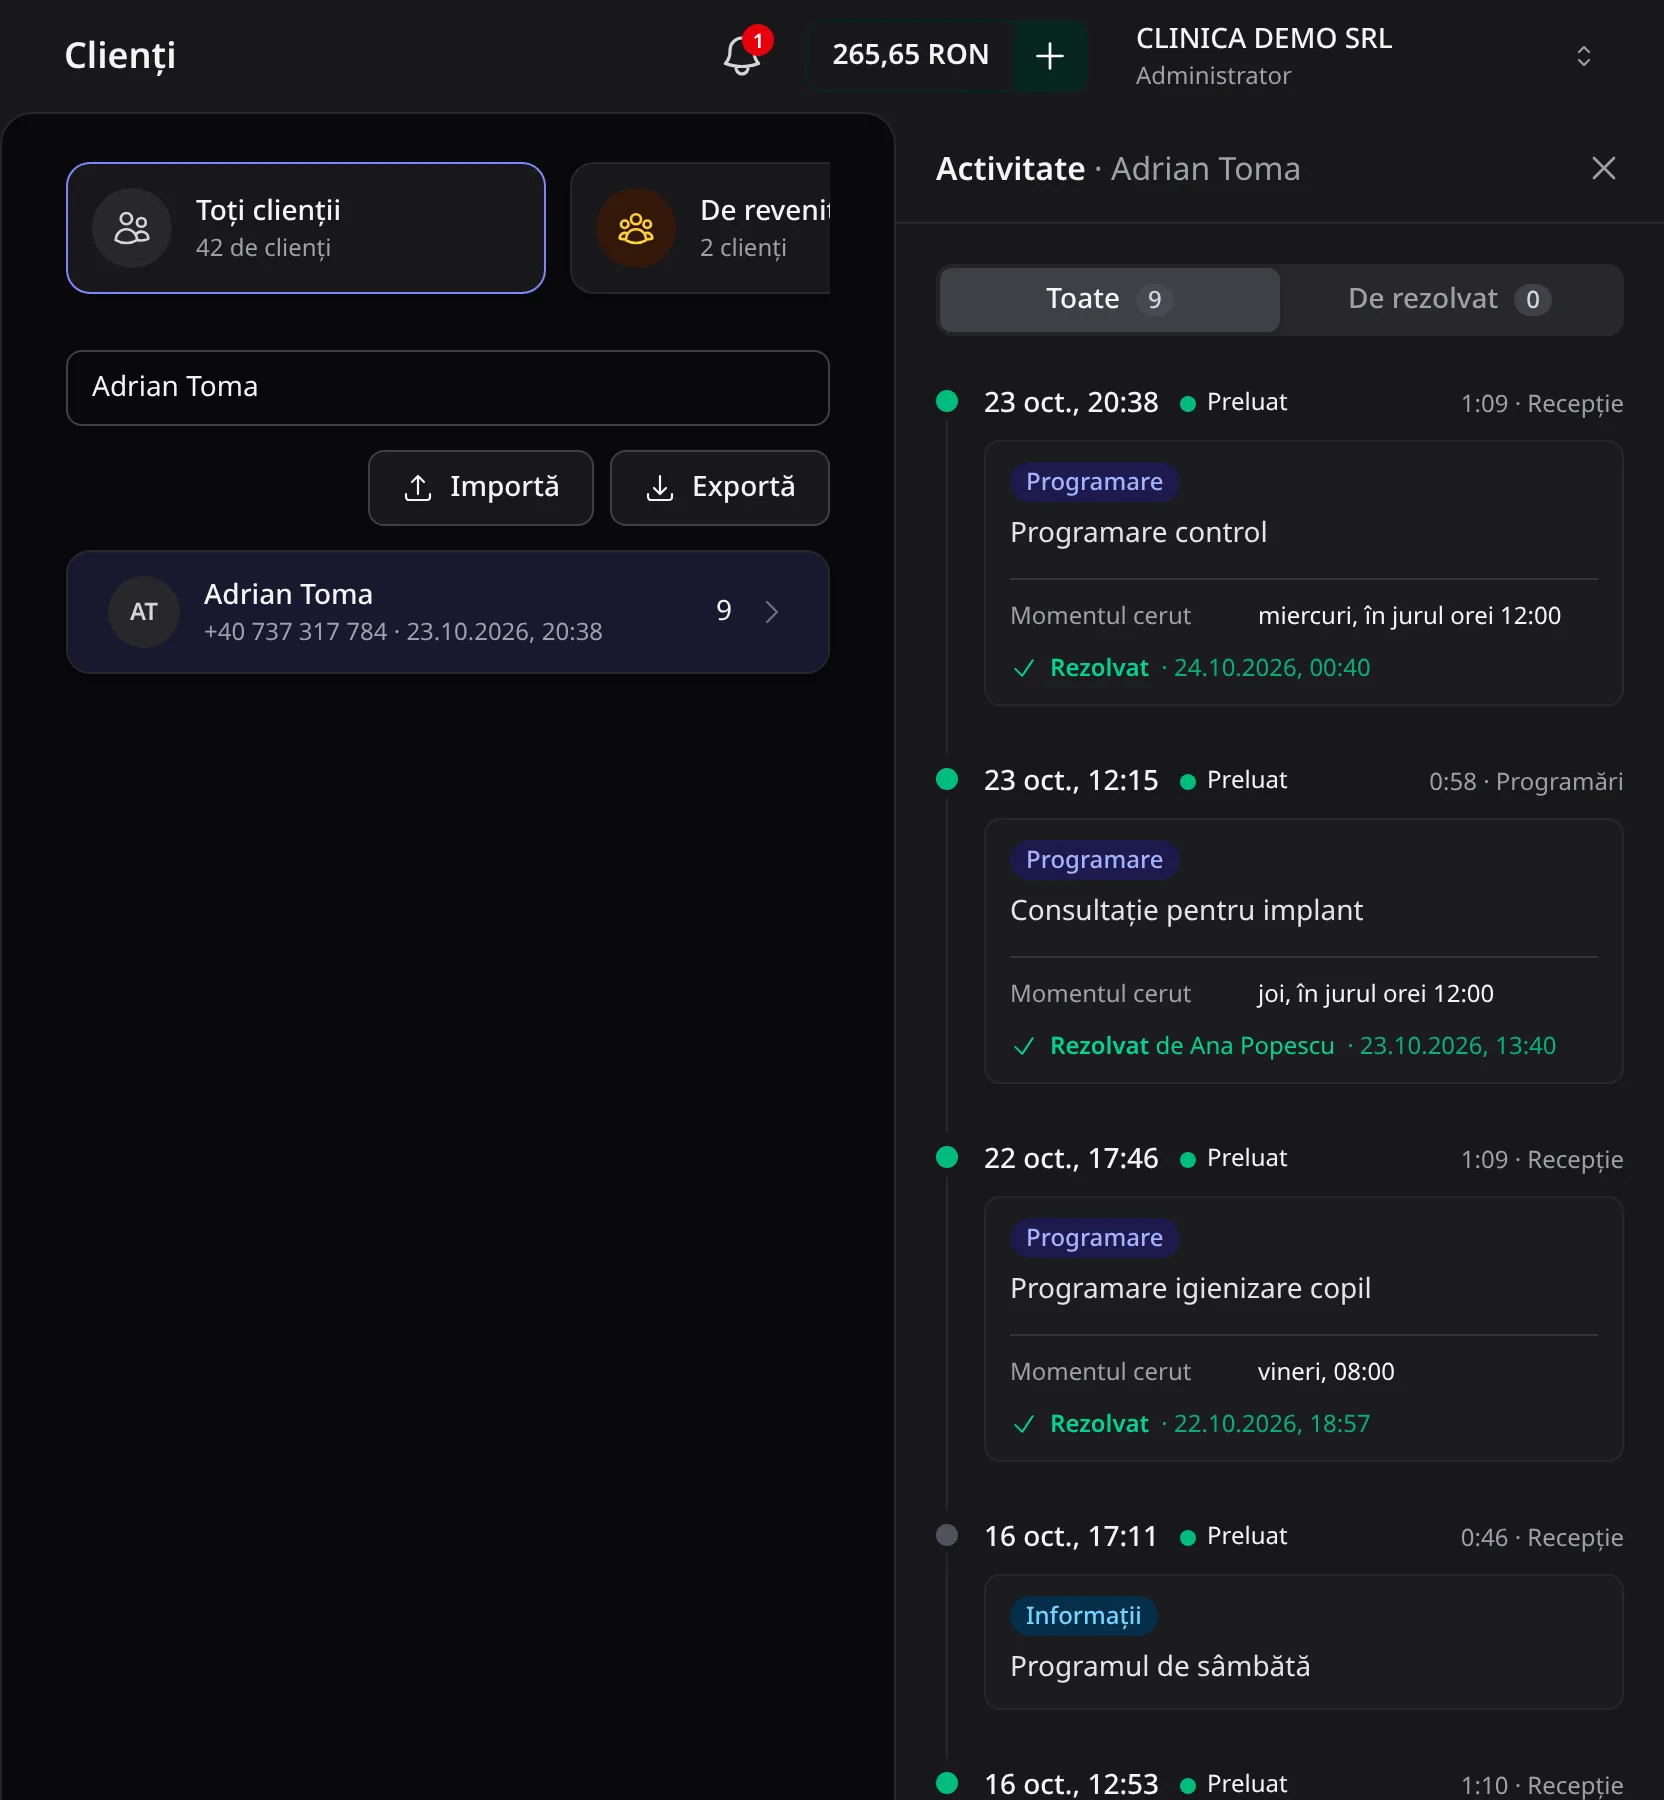Click the orange group icon on De revenit
This screenshot has height=1800, width=1664.
click(636, 228)
